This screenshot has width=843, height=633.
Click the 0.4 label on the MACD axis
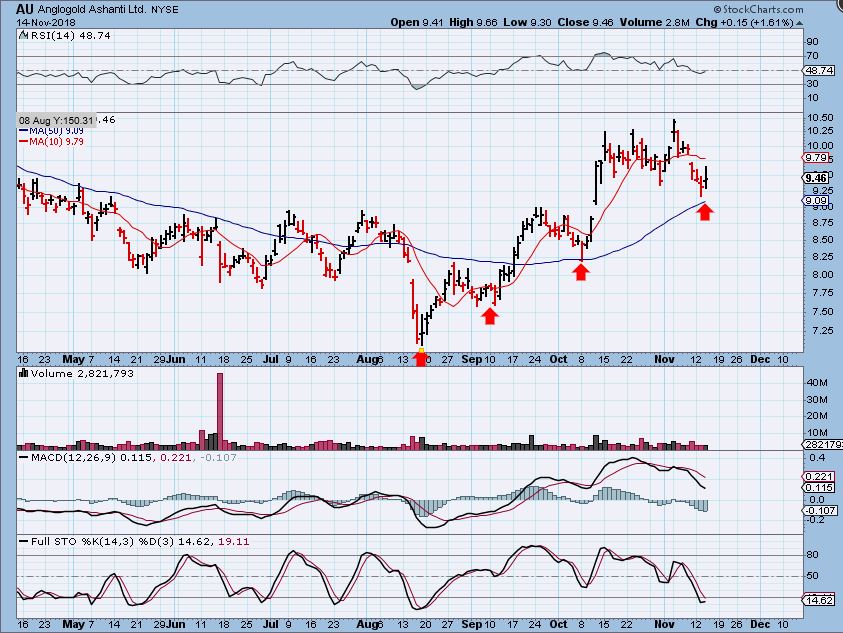click(817, 458)
